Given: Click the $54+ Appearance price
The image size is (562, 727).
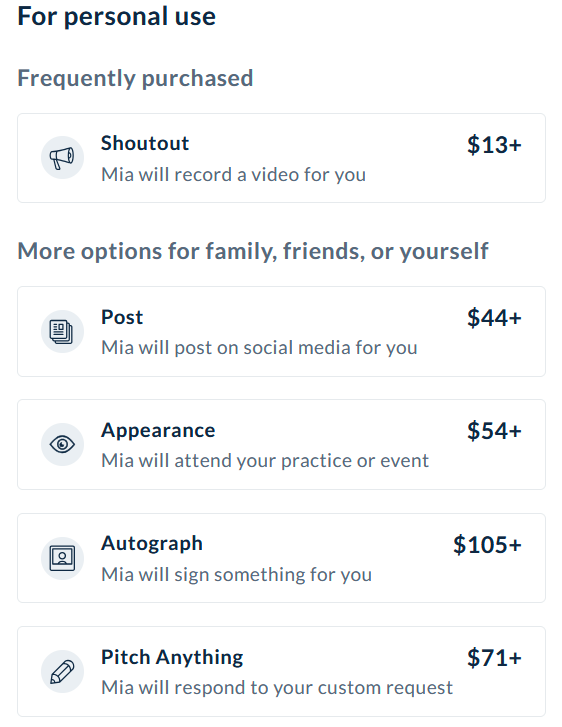Looking at the screenshot, I should point(494,431).
